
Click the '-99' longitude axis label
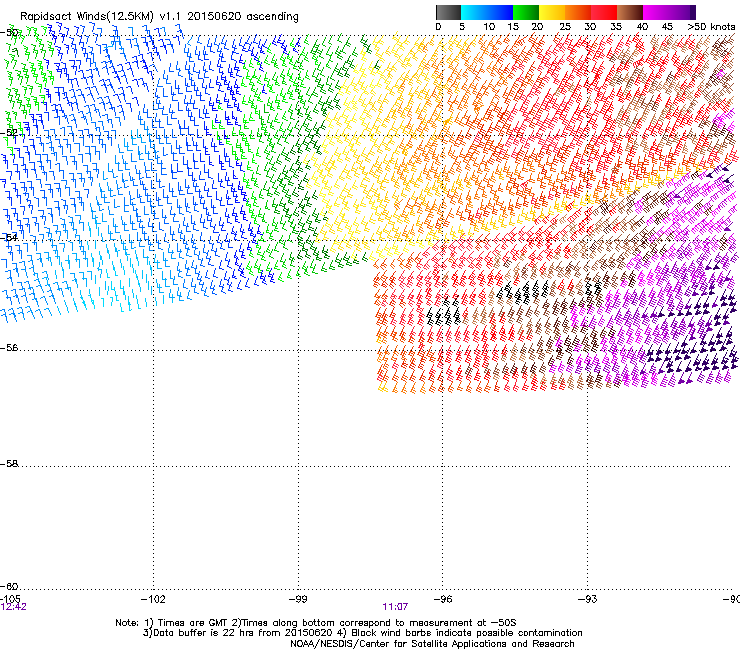click(298, 599)
